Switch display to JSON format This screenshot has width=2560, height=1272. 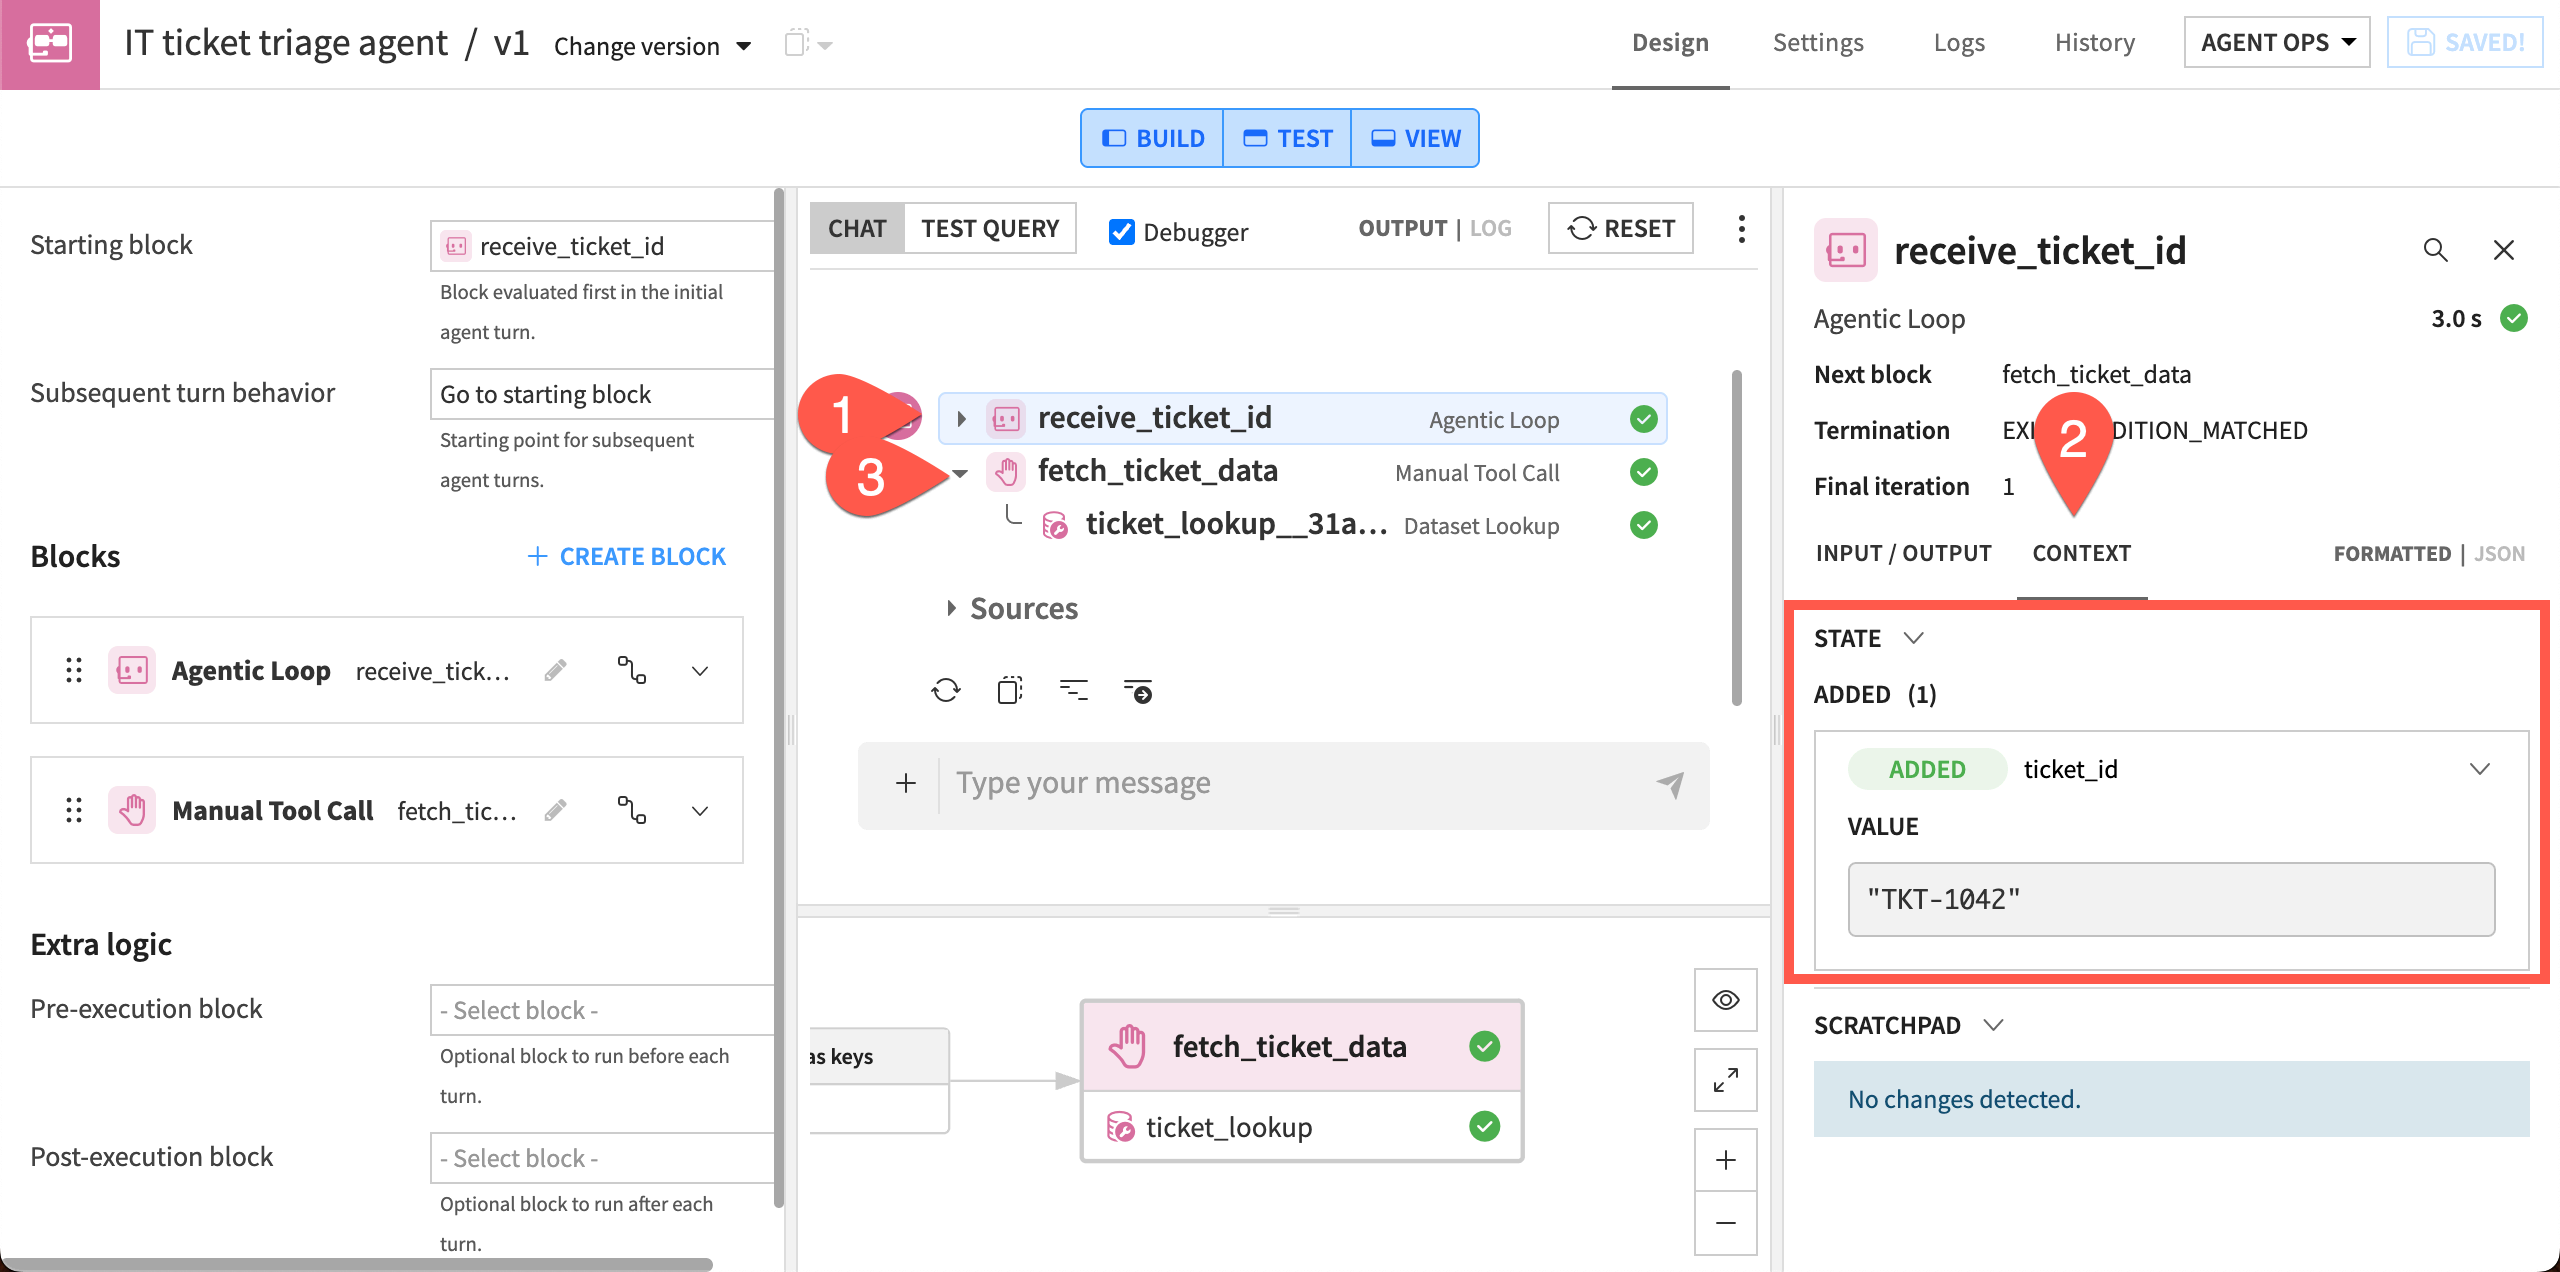[2500, 554]
